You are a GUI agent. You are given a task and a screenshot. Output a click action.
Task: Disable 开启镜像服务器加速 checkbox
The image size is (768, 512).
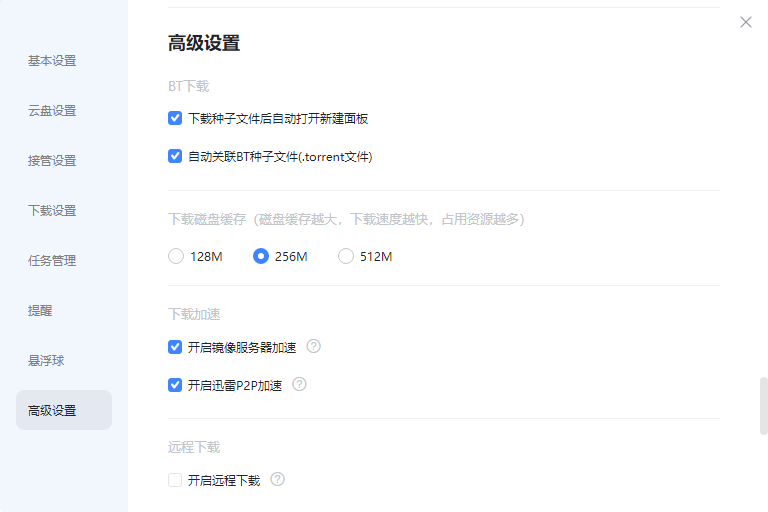[175, 347]
